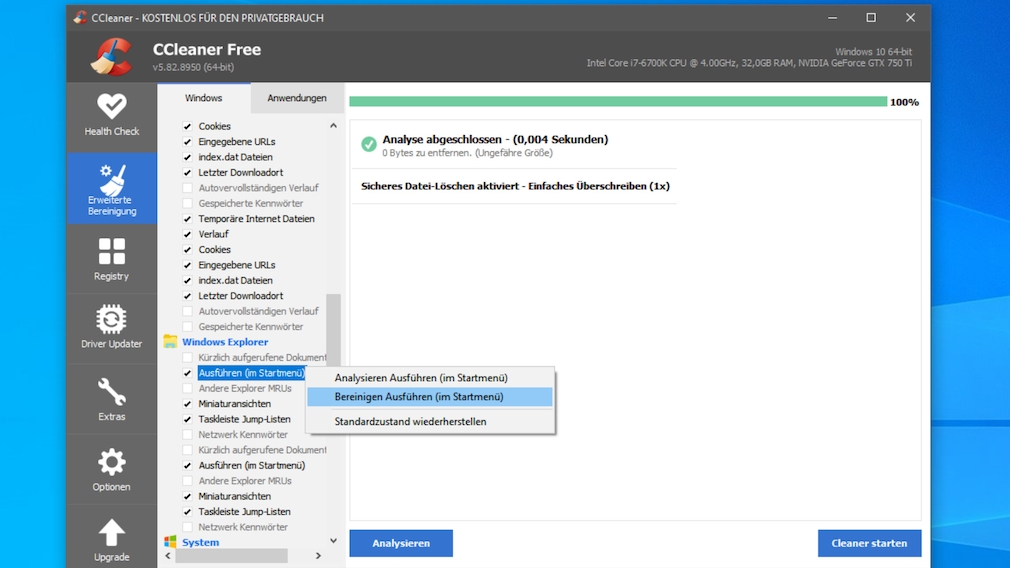The height and width of the screenshot is (568, 1010).
Task: Uncheck the Cookies checkbox directly below Verlauf
Action: point(187,250)
